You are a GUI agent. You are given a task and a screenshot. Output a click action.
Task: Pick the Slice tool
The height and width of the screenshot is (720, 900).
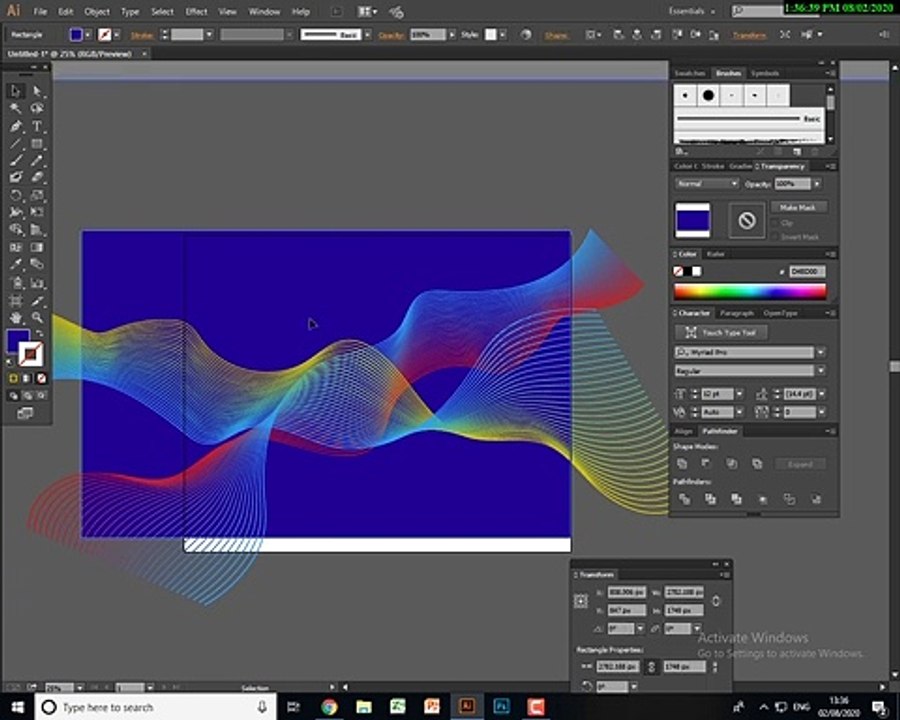point(37,300)
